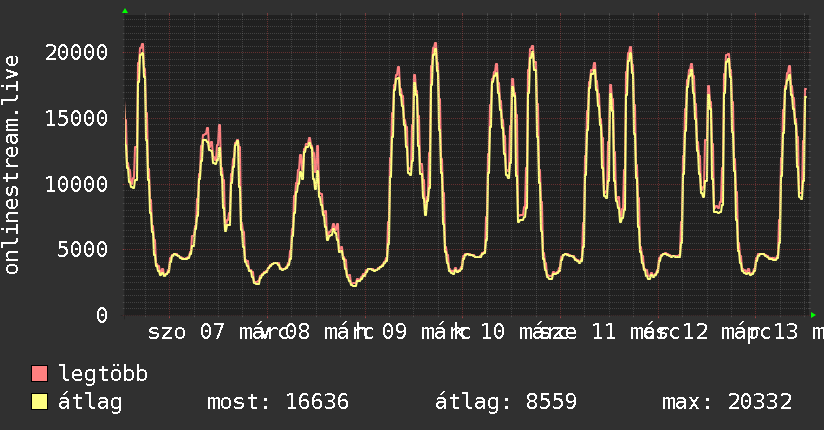Click the legtöbb legend label

coord(103,374)
